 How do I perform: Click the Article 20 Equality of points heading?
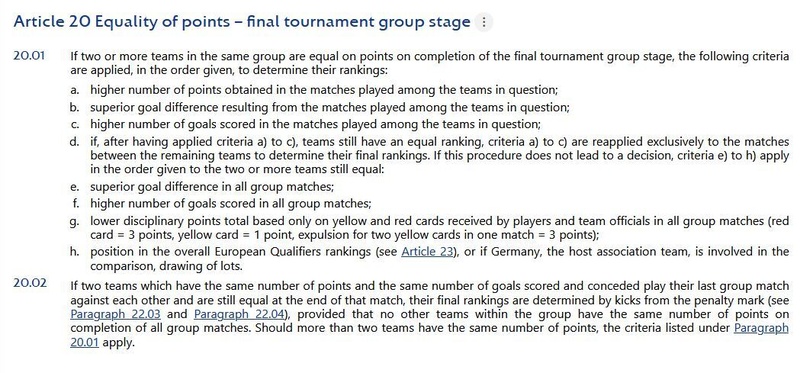pyautogui.click(x=242, y=22)
